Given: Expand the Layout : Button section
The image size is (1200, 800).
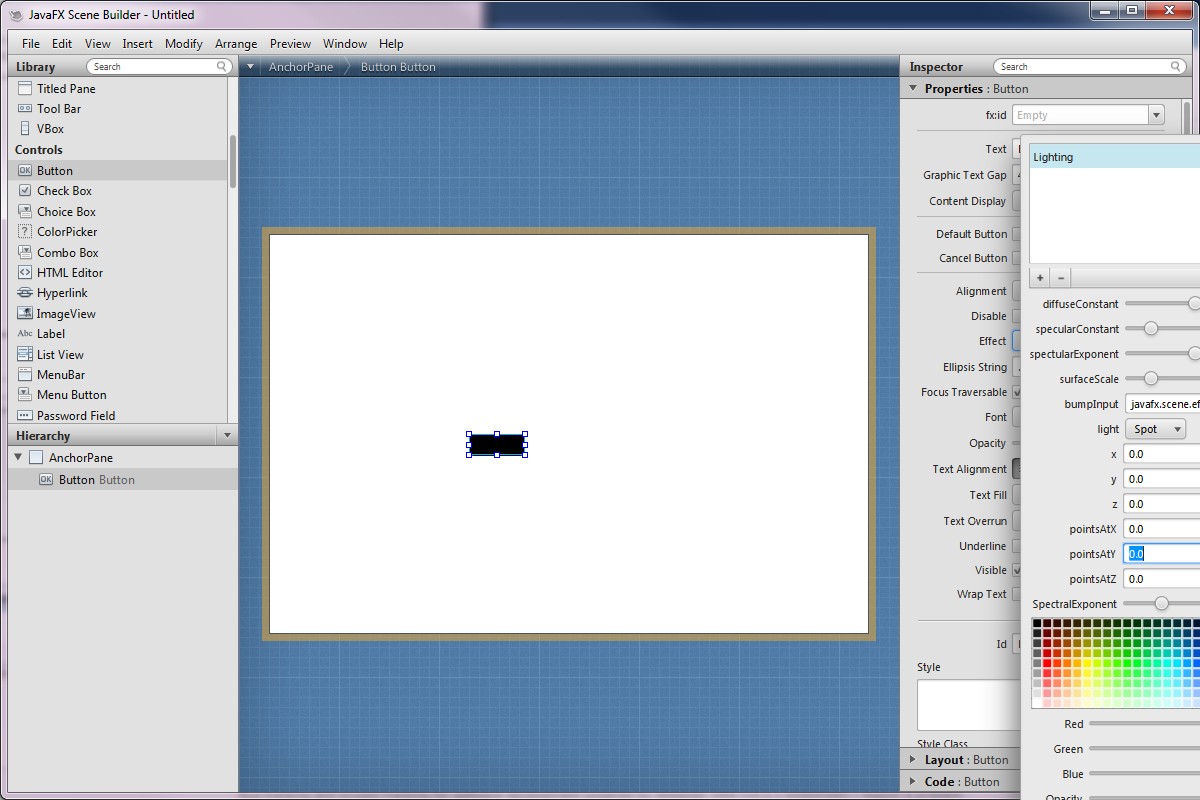Looking at the screenshot, I should [x=913, y=760].
